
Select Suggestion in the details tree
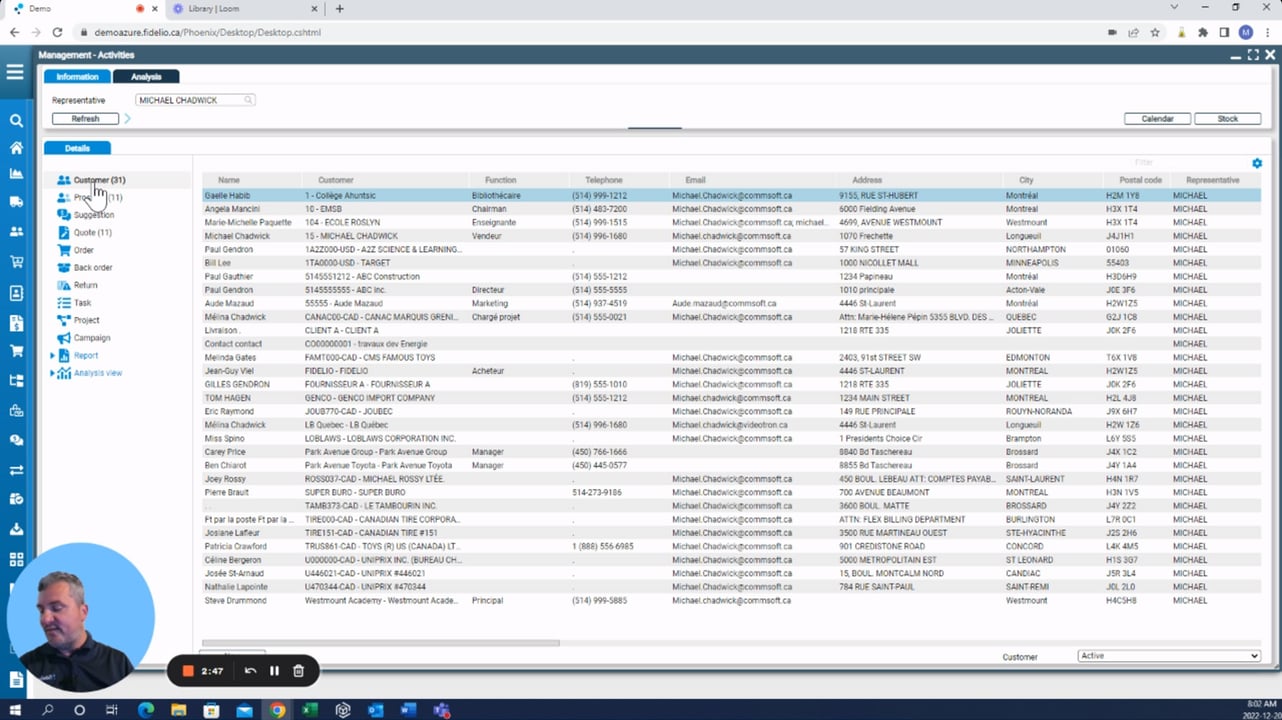click(x=94, y=215)
